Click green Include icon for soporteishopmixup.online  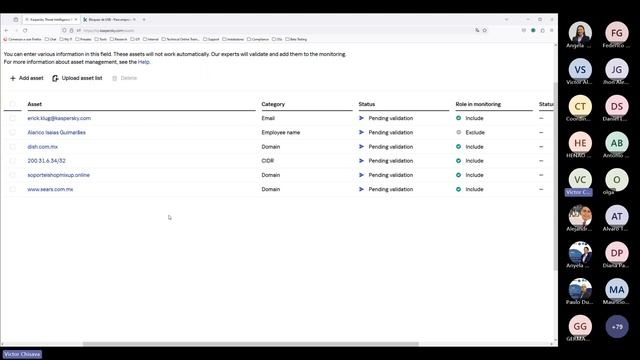(x=458, y=175)
